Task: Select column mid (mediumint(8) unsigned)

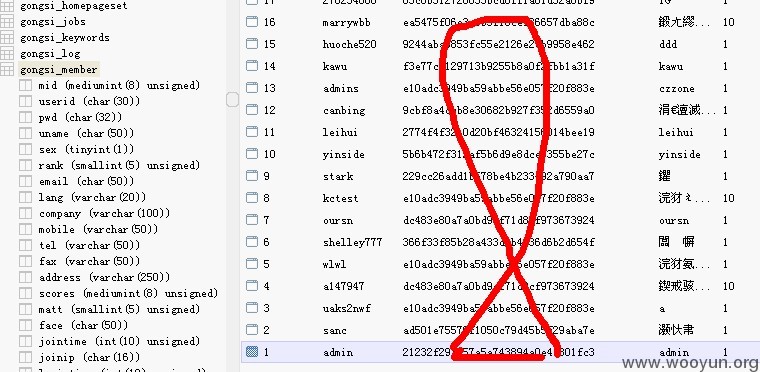Action: point(119,86)
